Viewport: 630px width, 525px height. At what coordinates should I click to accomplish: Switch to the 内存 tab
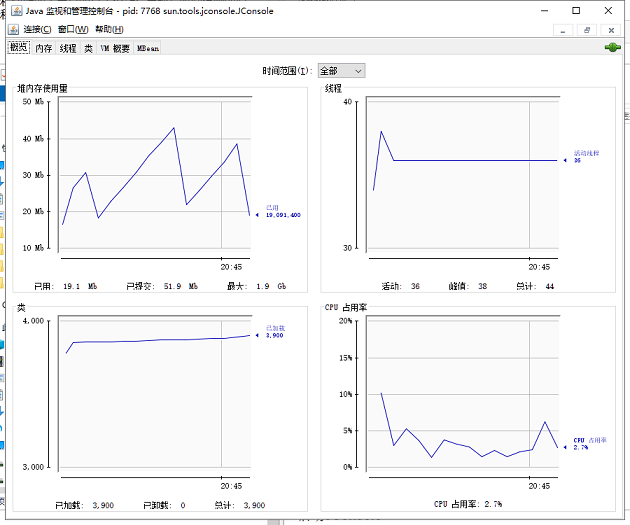coord(44,48)
